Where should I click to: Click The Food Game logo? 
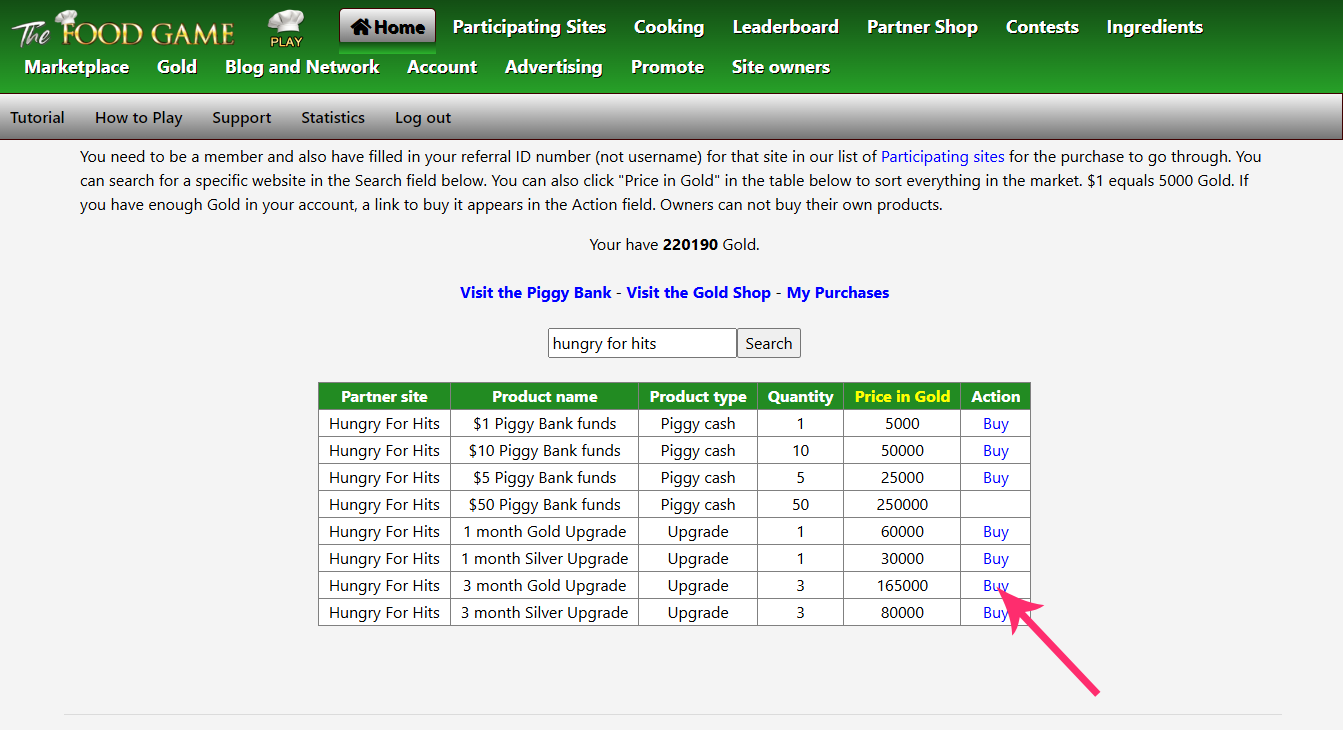[x=122, y=30]
